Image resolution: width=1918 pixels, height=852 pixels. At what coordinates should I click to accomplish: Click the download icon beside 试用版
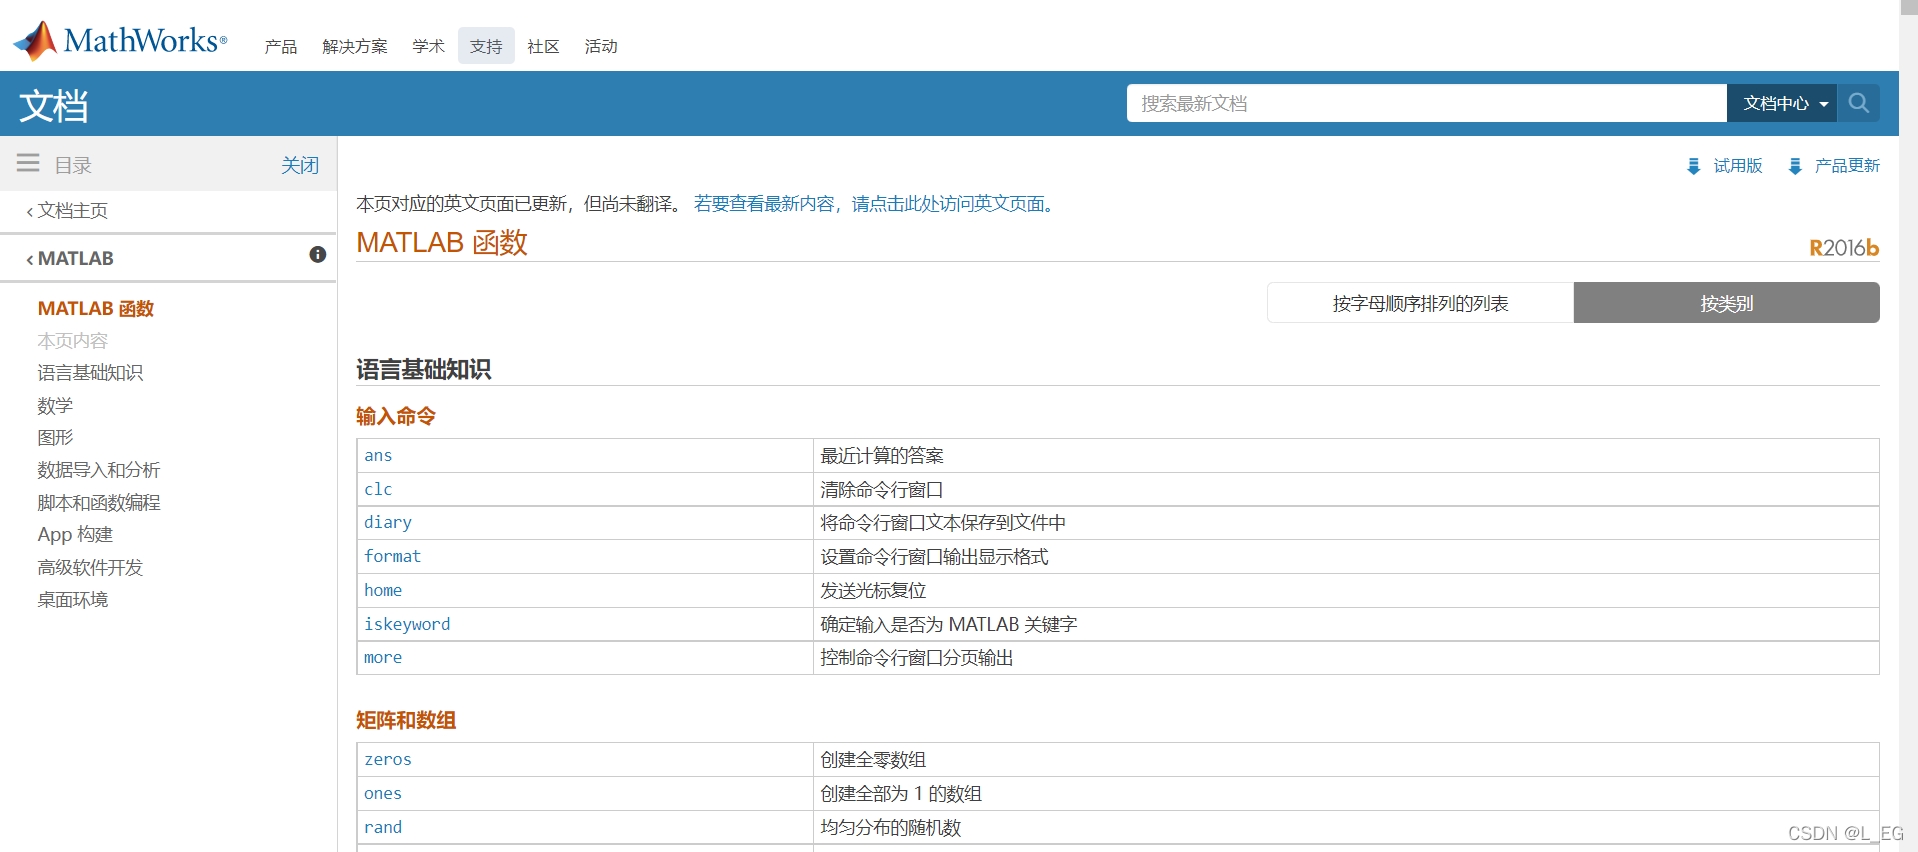1694,166
